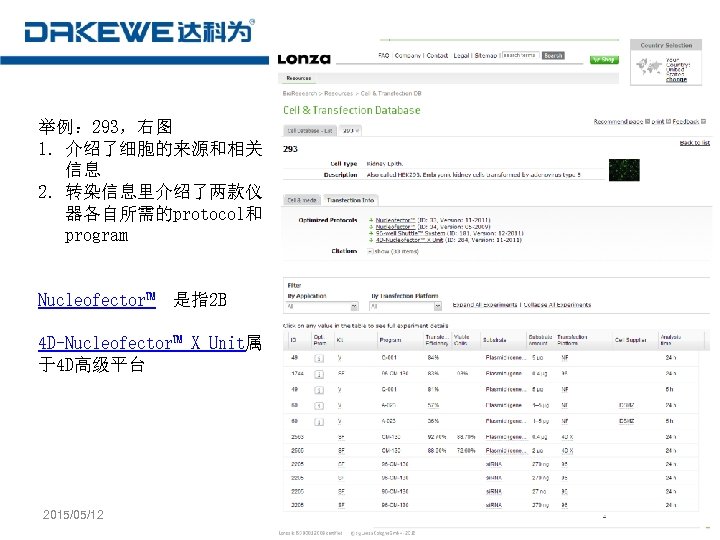Click the change country link
Screen dimensions: 720x540
point(676,79)
